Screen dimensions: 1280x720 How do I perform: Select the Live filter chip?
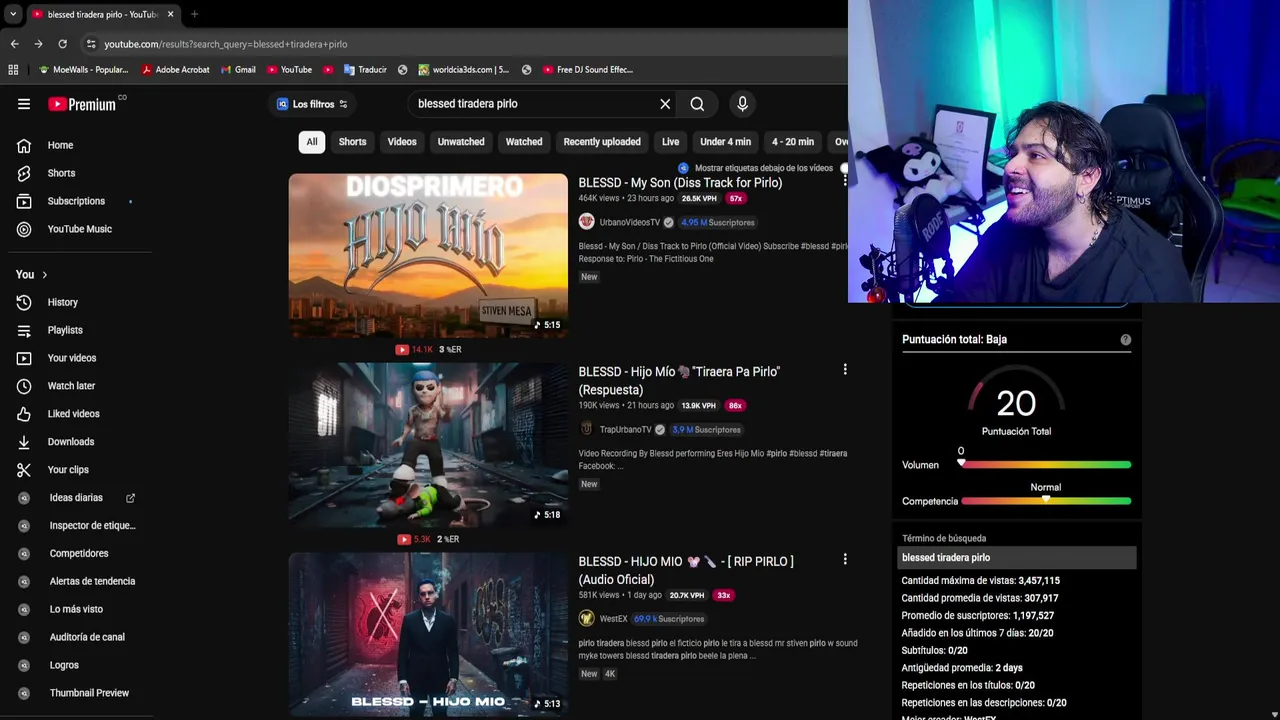(x=671, y=142)
